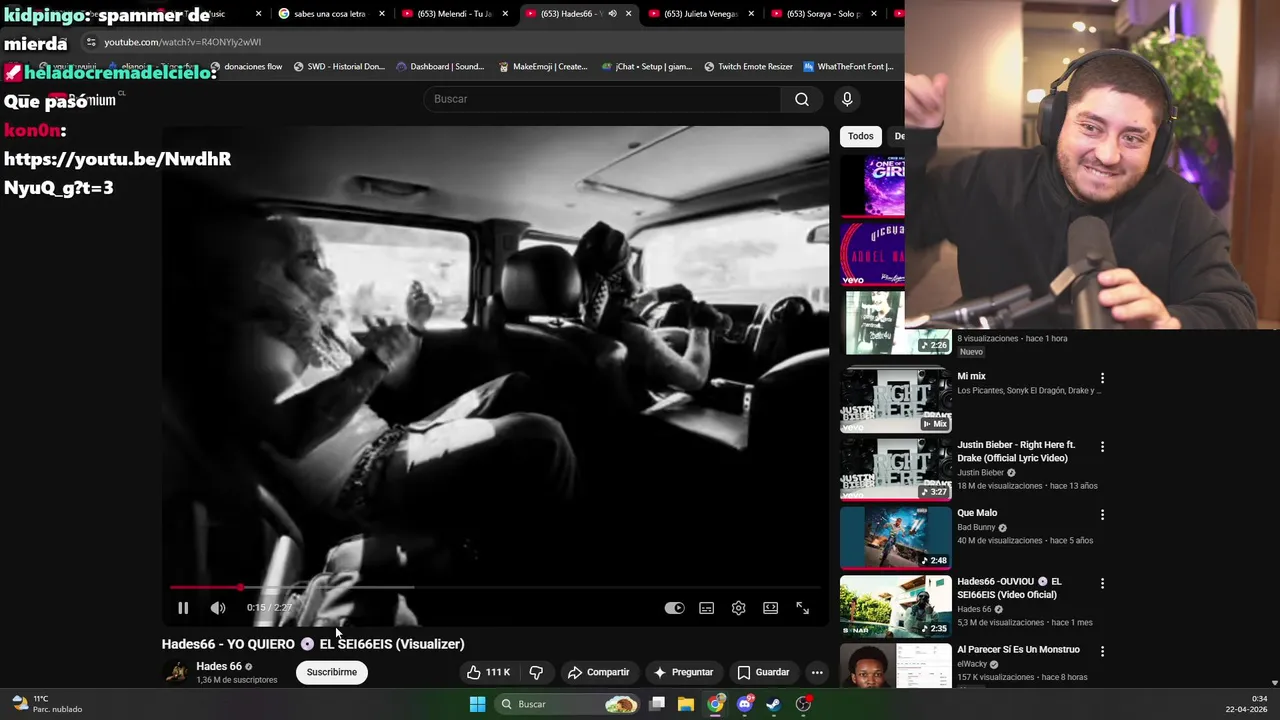View site information icon in address bar
This screenshot has height=720, width=1280.
(x=91, y=42)
